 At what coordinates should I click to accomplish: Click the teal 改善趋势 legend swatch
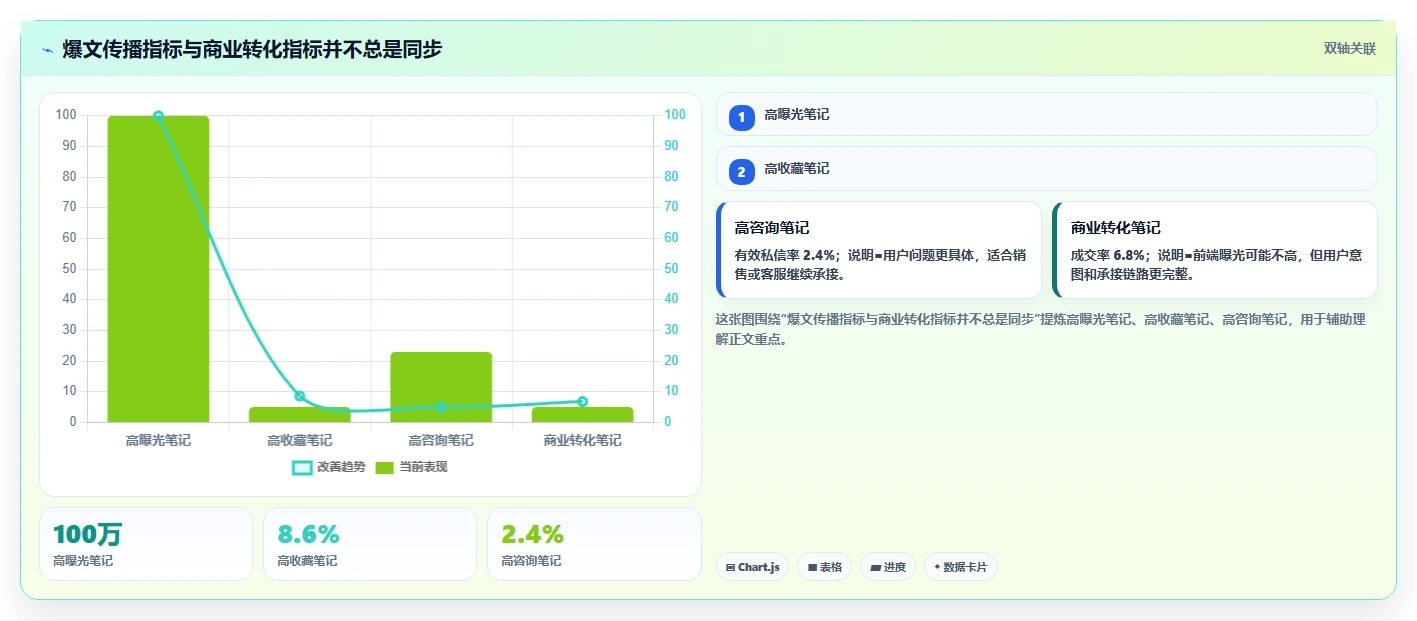tap(302, 467)
